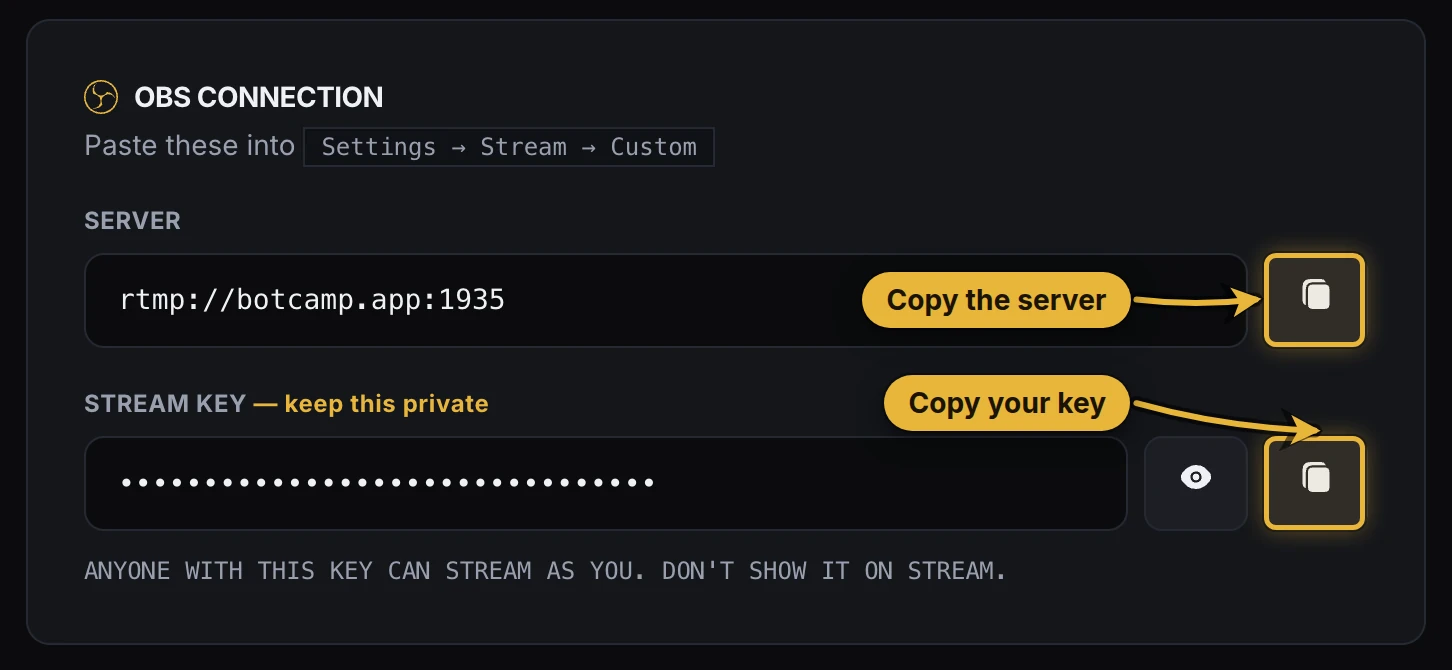Click the STREAM KEY field label
Screen dimensions: 1452x670
[165, 404]
